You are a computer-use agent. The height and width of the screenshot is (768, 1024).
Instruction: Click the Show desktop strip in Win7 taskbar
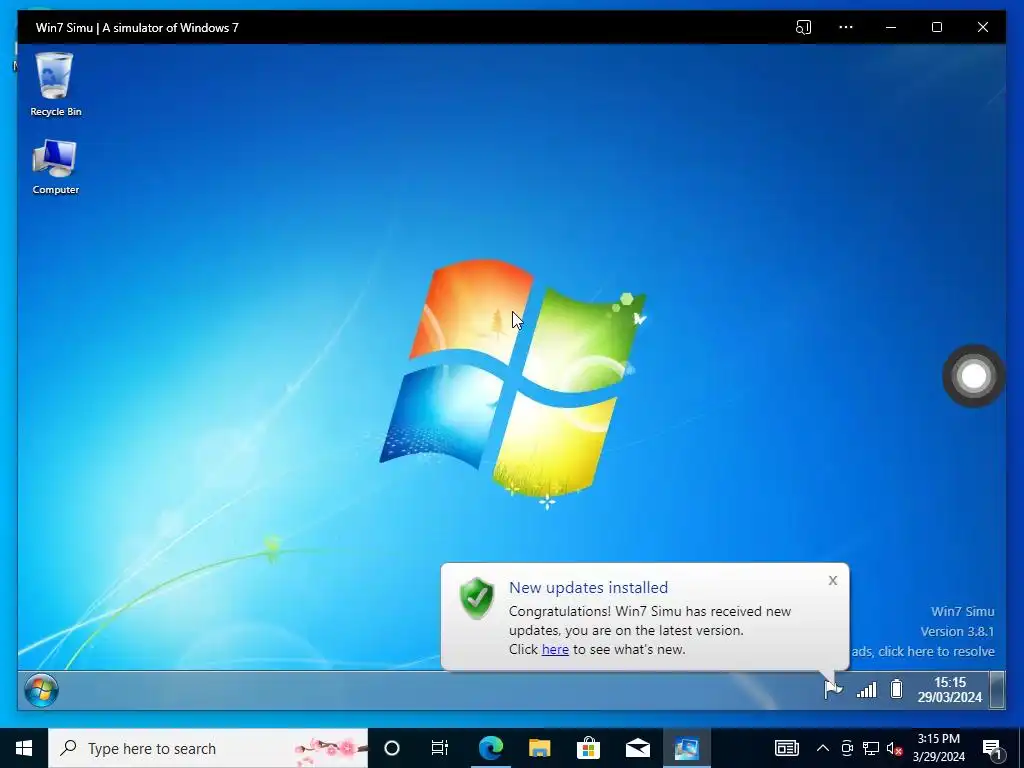[x=997, y=690]
